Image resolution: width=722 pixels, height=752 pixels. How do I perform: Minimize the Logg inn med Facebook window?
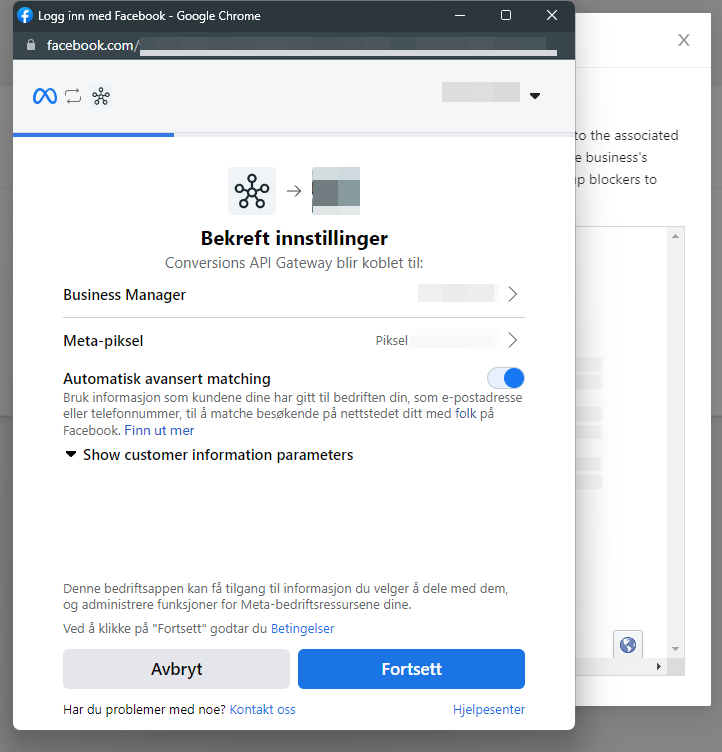(460, 15)
